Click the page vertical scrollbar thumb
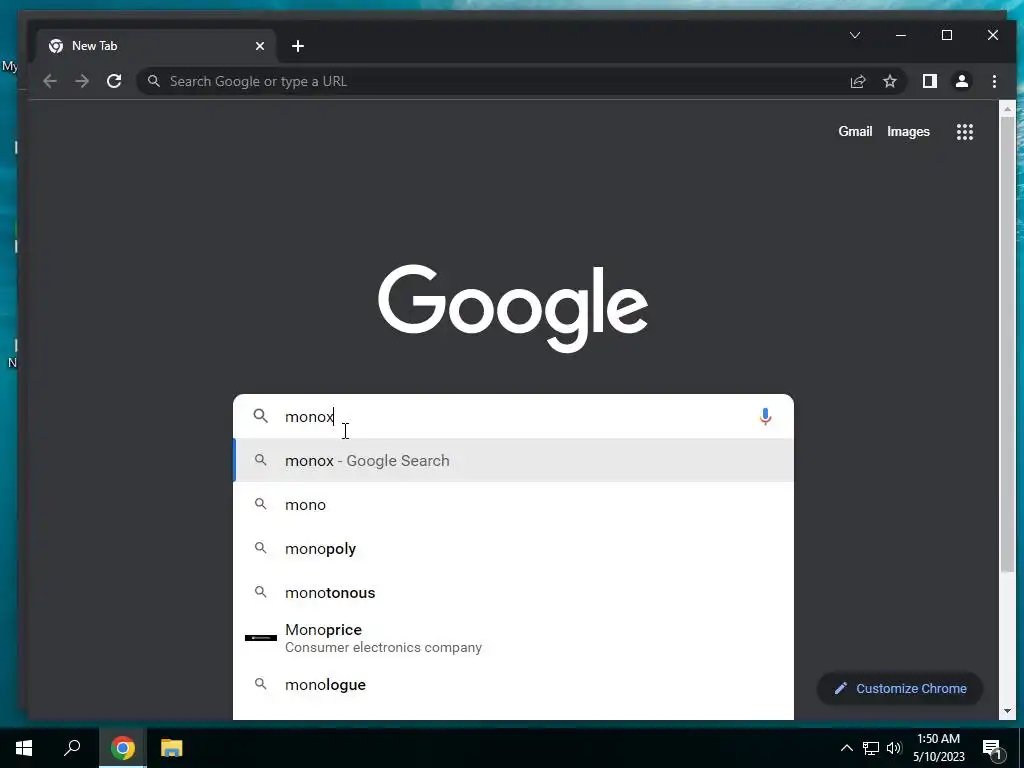 click(x=1006, y=346)
